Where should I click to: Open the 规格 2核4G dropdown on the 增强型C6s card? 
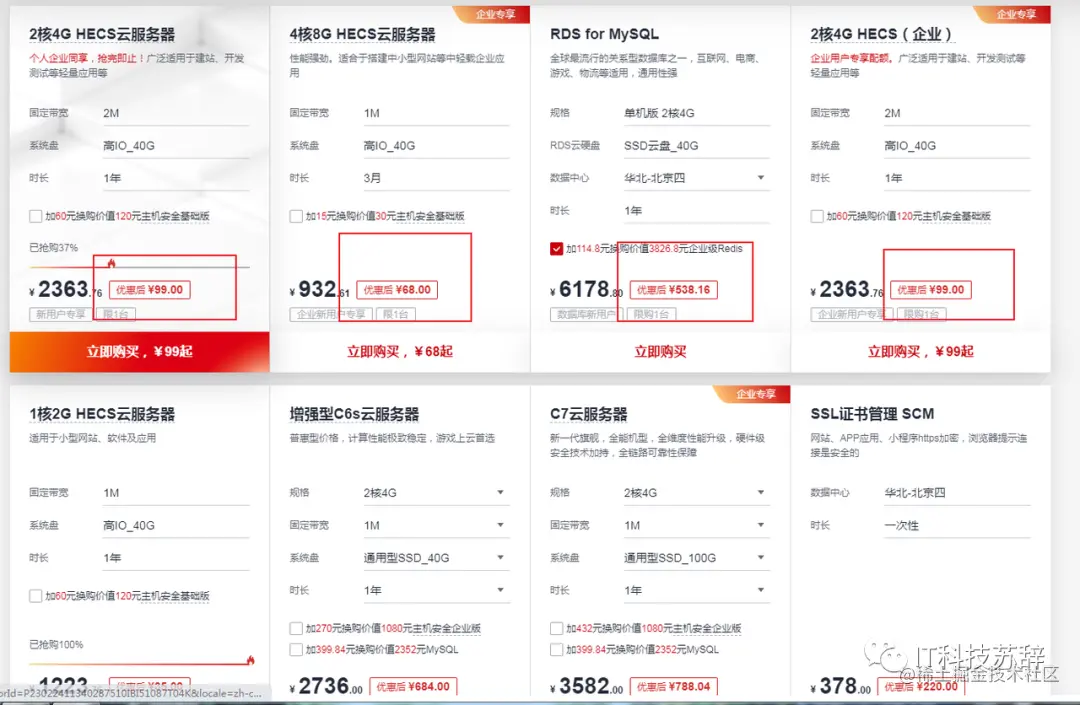tap(436, 493)
